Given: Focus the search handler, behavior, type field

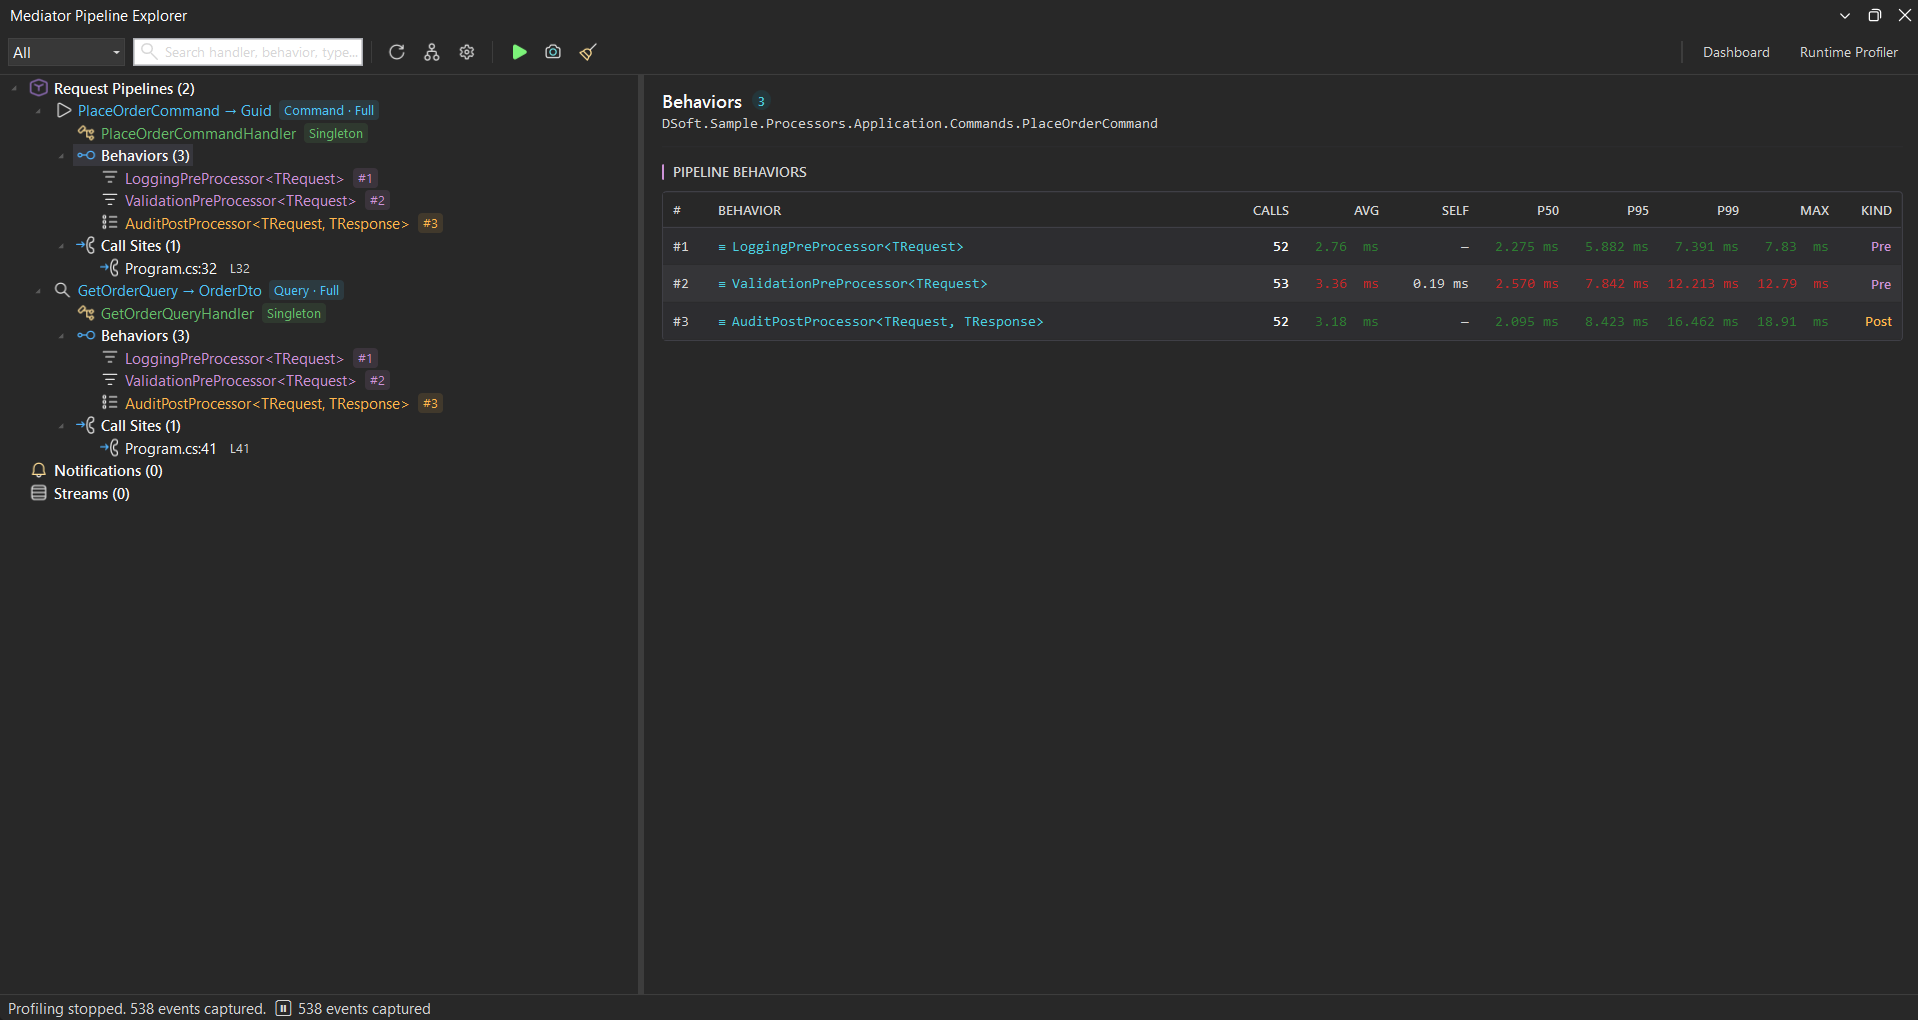Looking at the screenshot, I should coord(248,52).
